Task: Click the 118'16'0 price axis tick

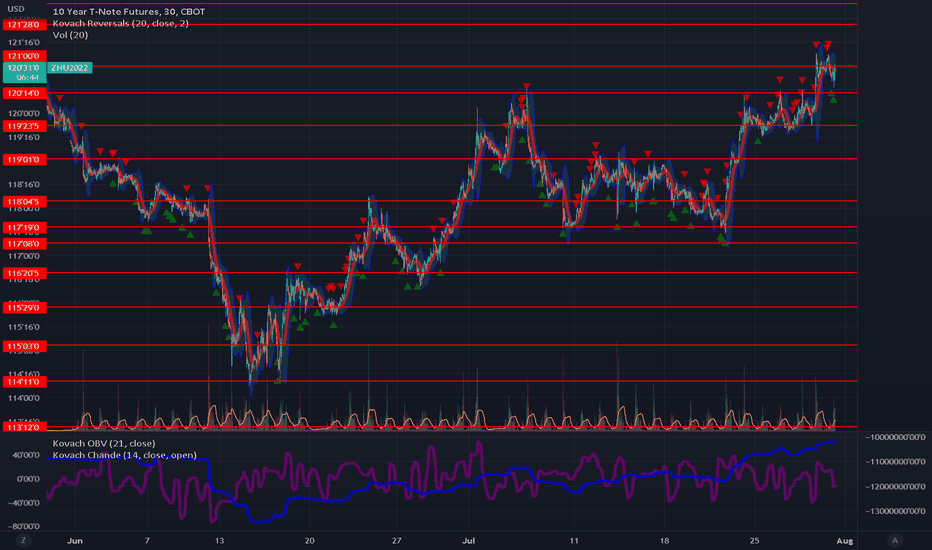Action: [24, 184]
